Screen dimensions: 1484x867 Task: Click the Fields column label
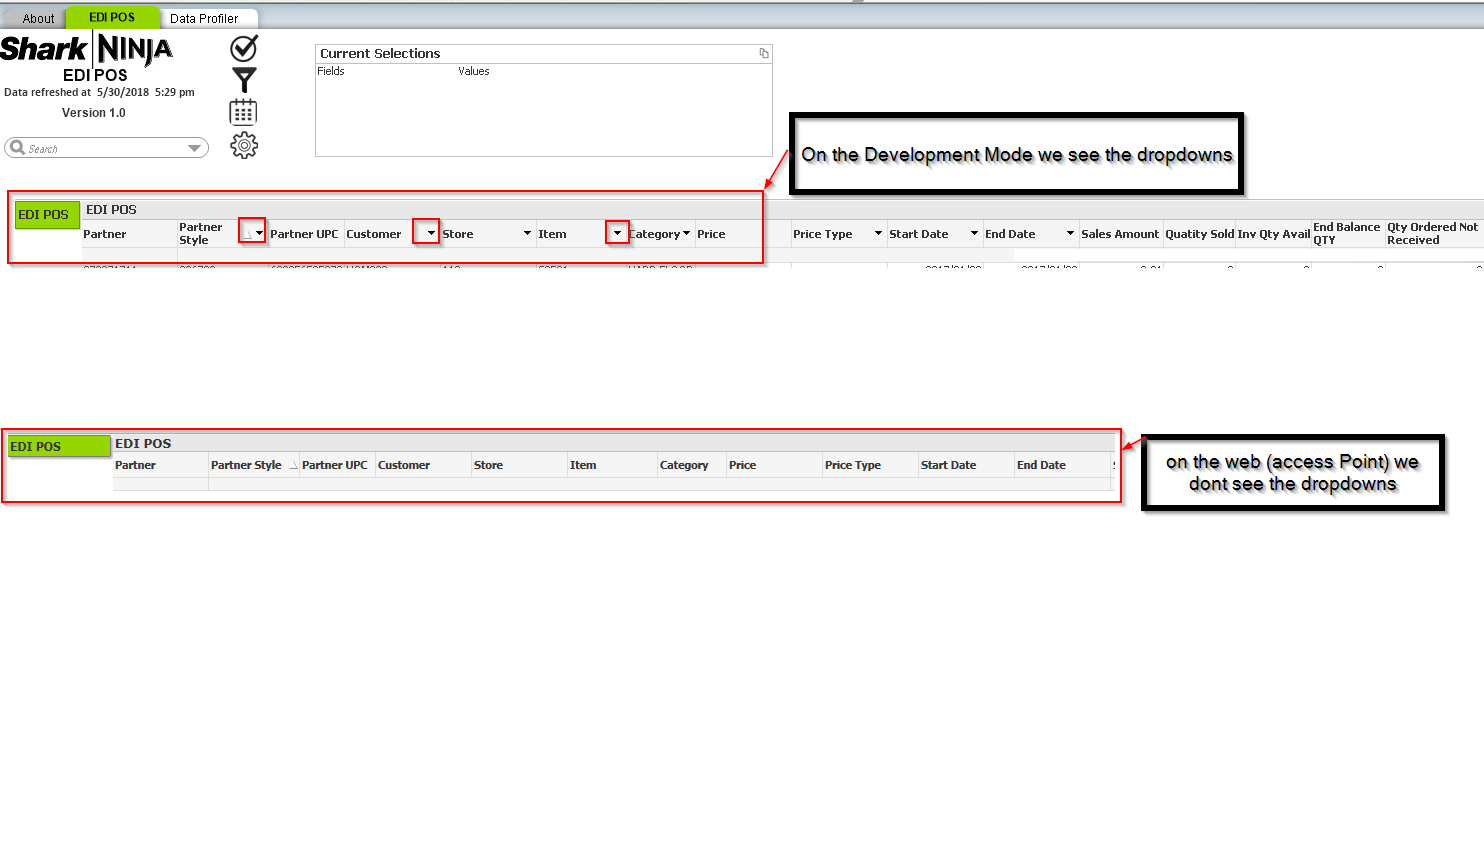click(x=331, y=71)
